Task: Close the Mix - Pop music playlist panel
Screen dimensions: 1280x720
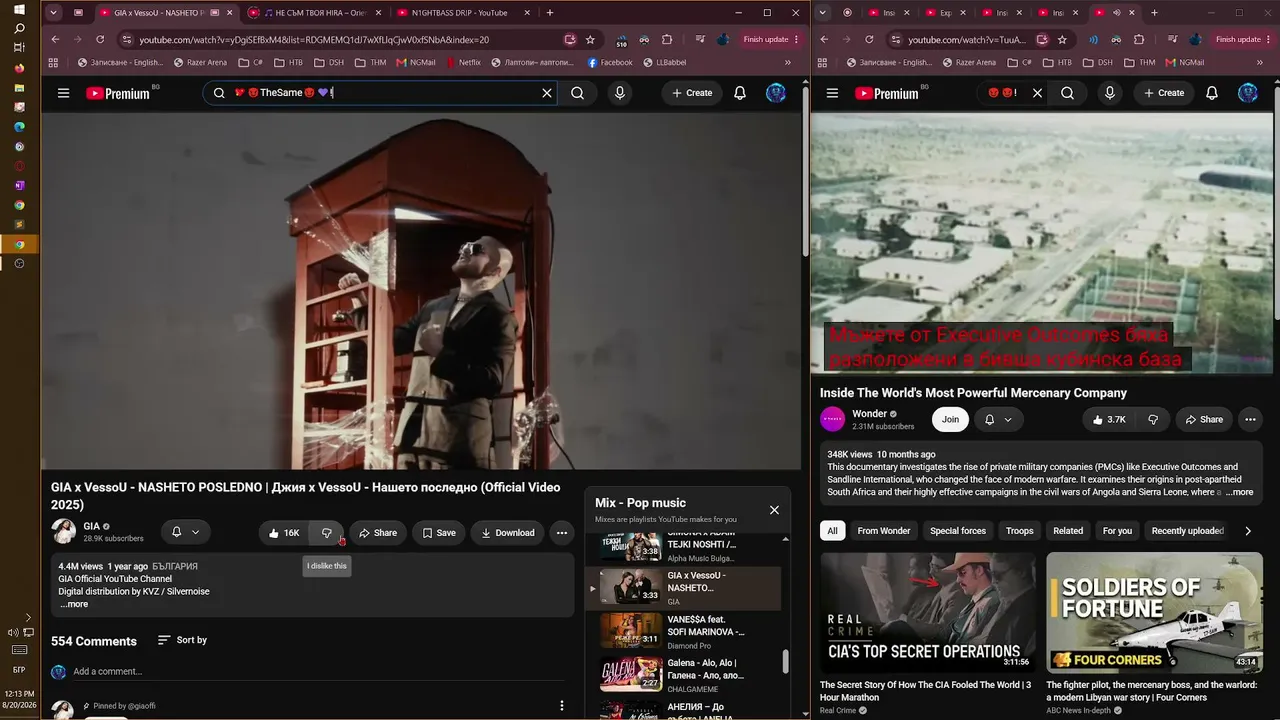Action: pos(774,510)
